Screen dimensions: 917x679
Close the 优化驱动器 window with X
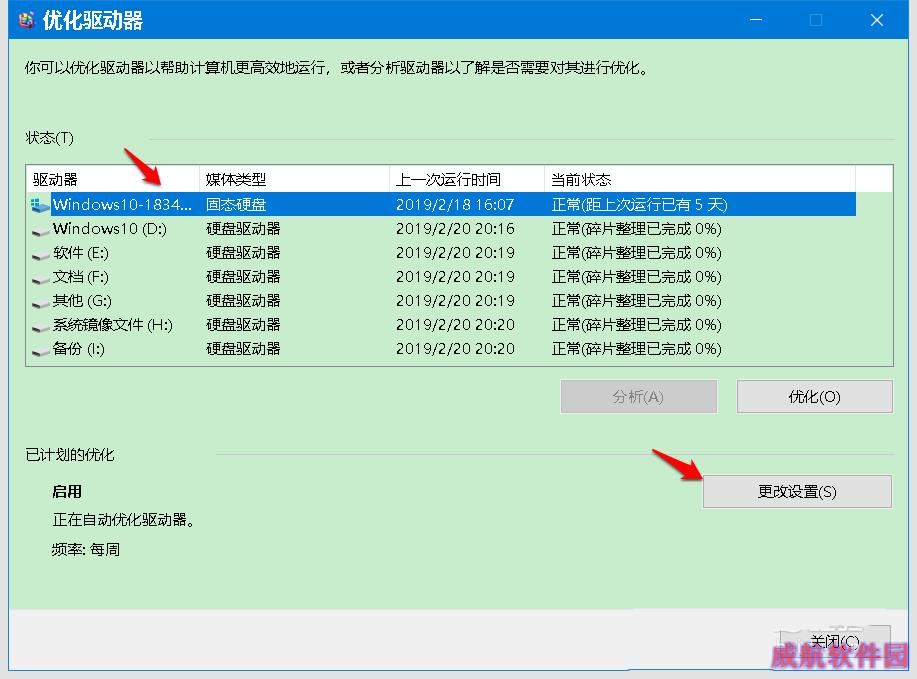pos(877,20)
